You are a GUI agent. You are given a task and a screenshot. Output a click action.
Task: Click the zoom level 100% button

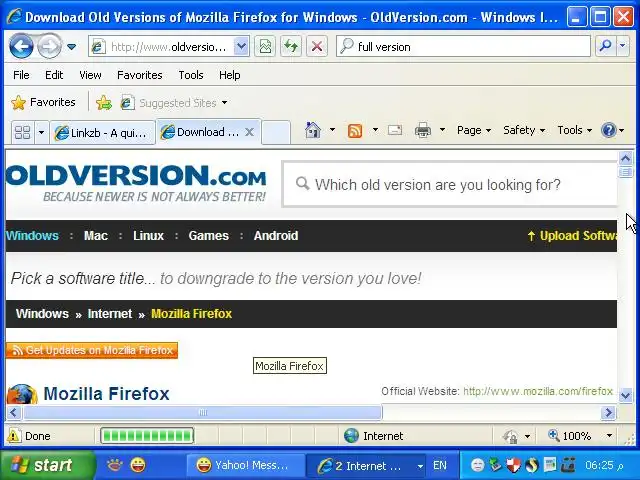click(x=569, y=436)
